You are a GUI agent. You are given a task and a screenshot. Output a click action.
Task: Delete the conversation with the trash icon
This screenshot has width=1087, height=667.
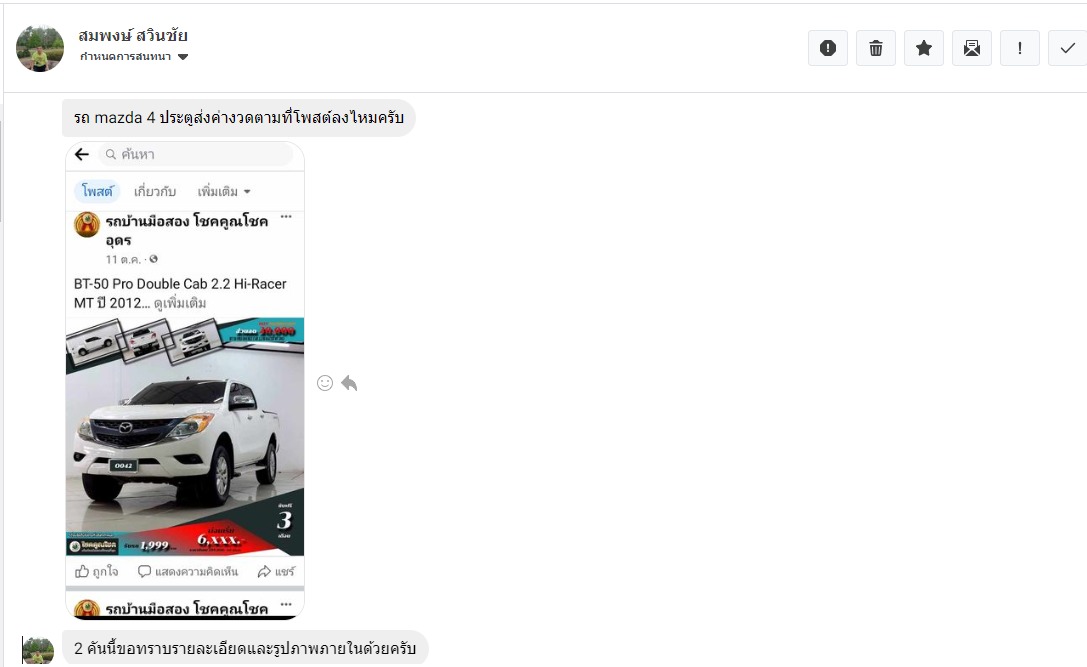[876, 48]
